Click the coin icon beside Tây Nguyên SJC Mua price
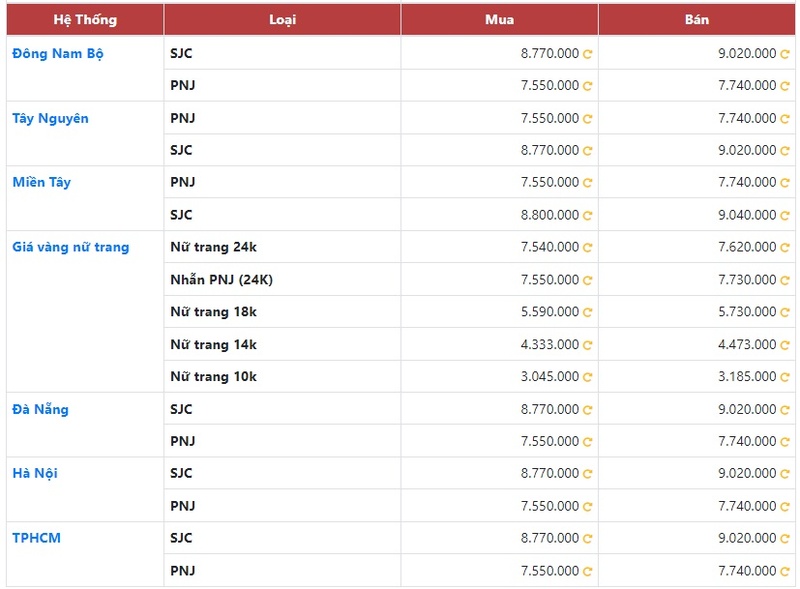The image size is (800, 589). pos(587,151)
